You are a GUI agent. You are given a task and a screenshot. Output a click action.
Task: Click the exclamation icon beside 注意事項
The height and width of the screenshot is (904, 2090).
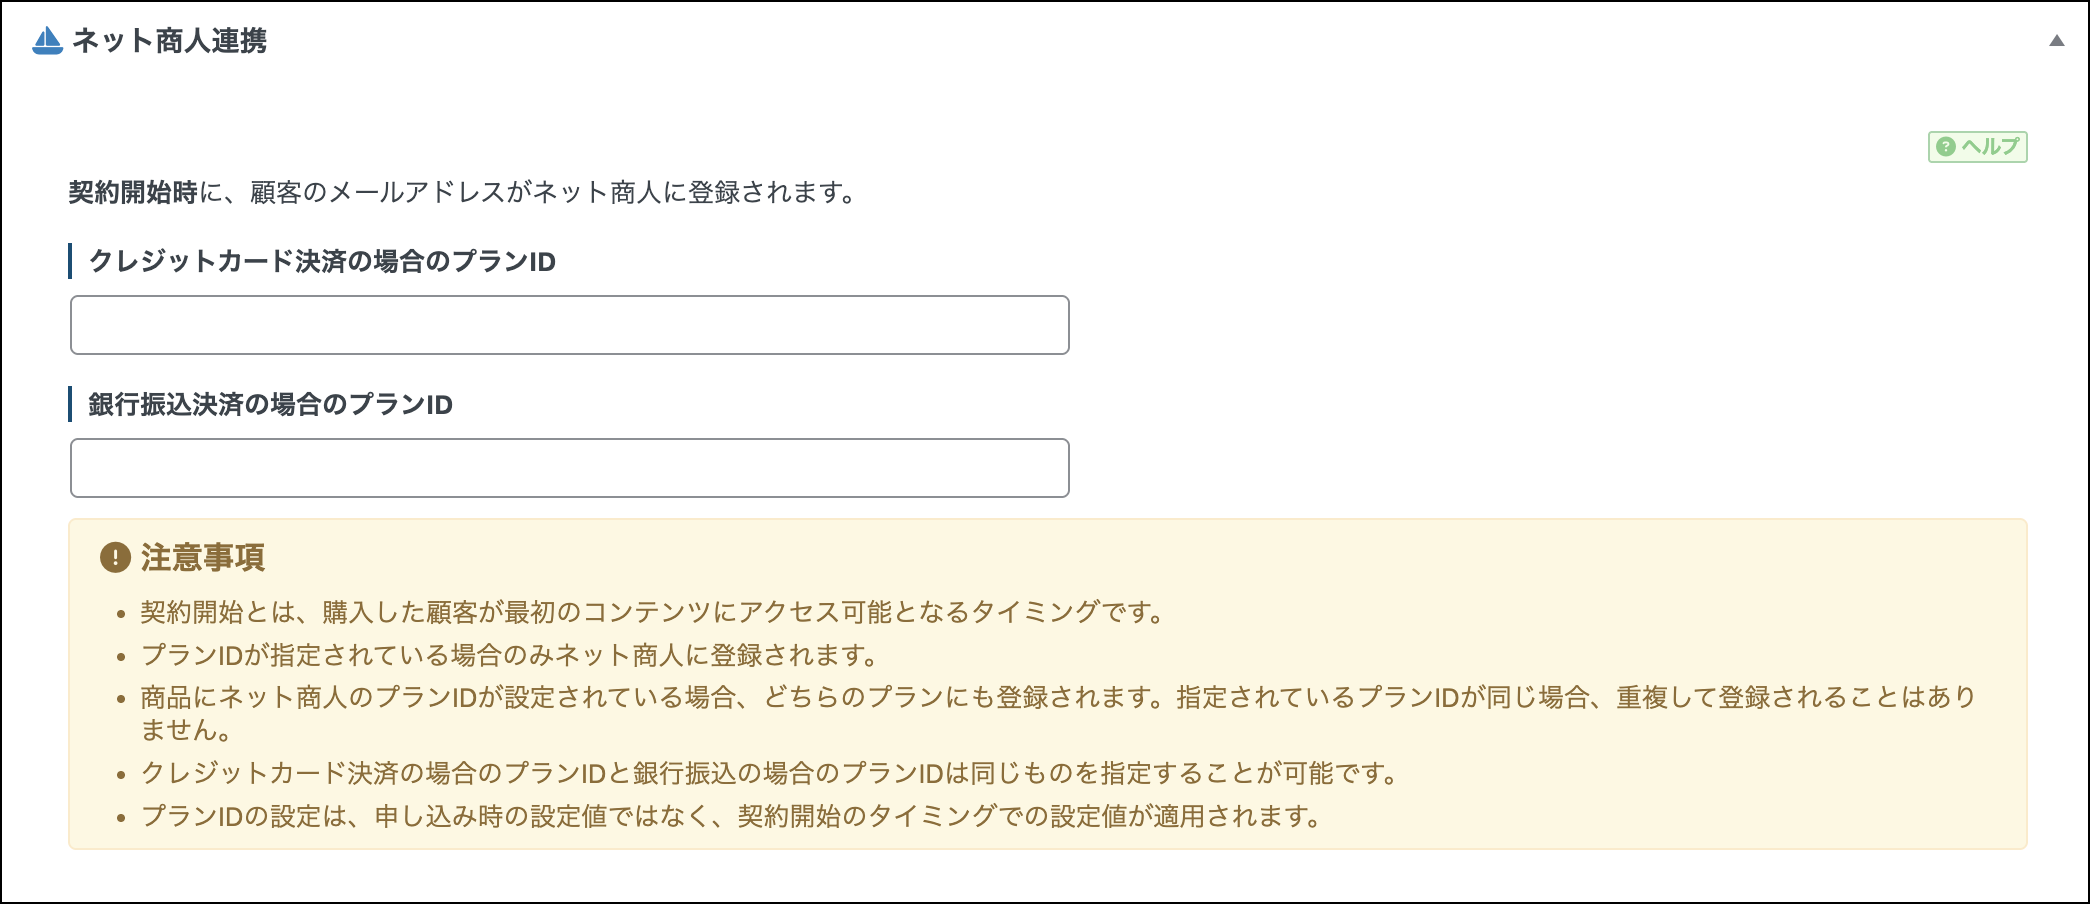[115, 557]
